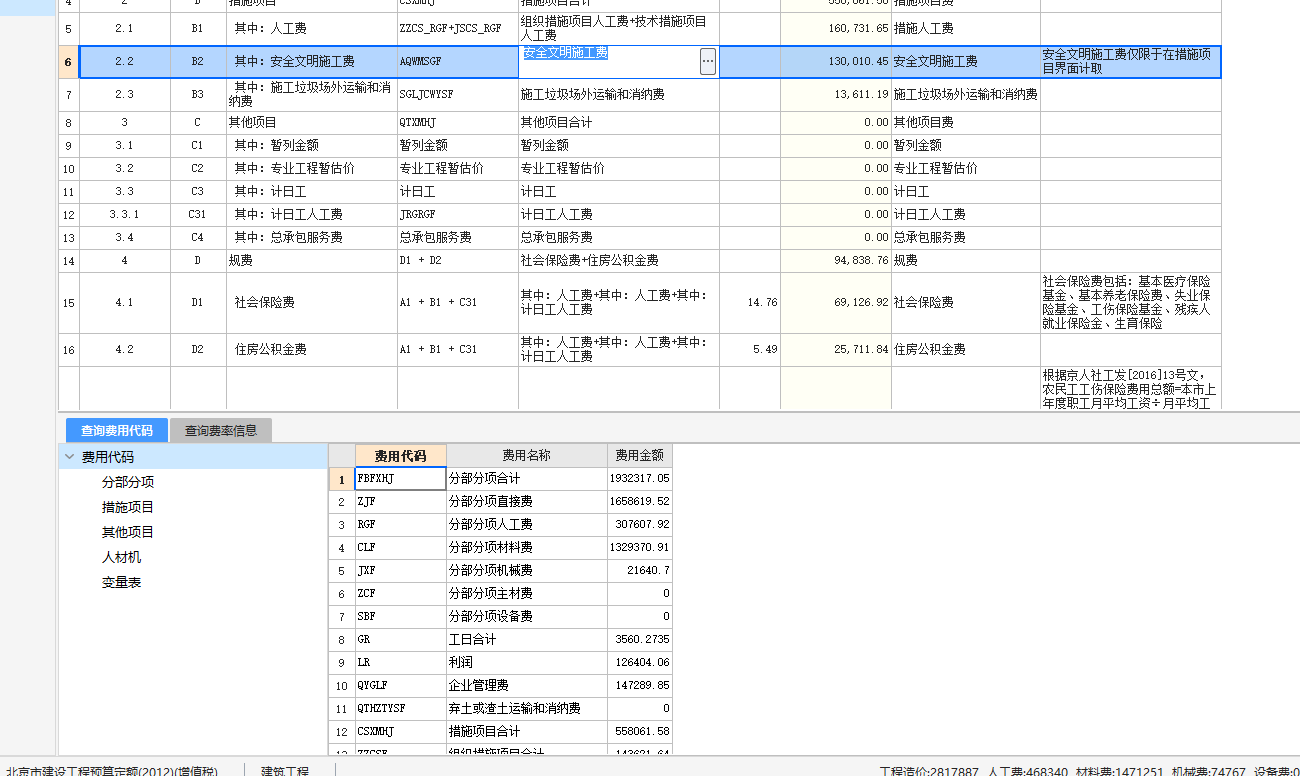This screenshot has width=1300, height=776.
Task: Click the amount 25,711.84
Action: coord(836,350)
